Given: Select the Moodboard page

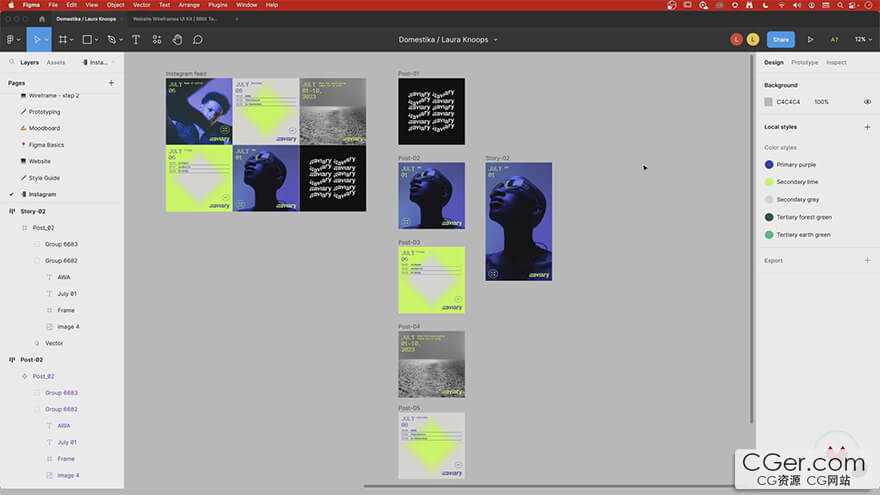Looking at the screenshot, I should coord(44,128).
